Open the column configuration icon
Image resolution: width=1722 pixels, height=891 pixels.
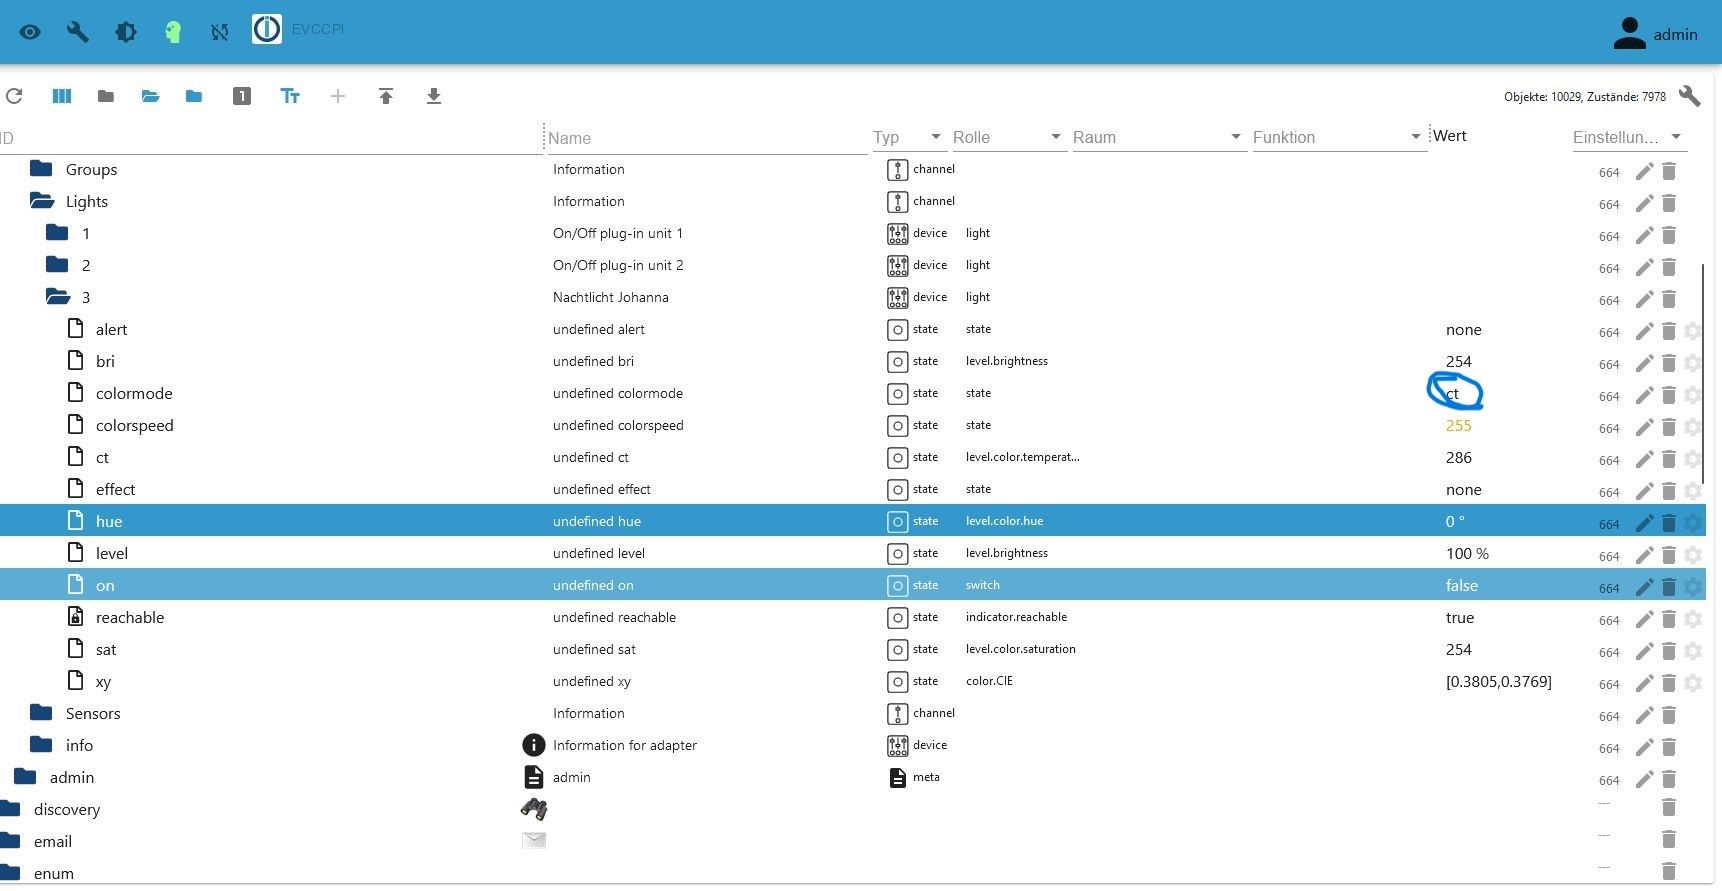[62, 96]
